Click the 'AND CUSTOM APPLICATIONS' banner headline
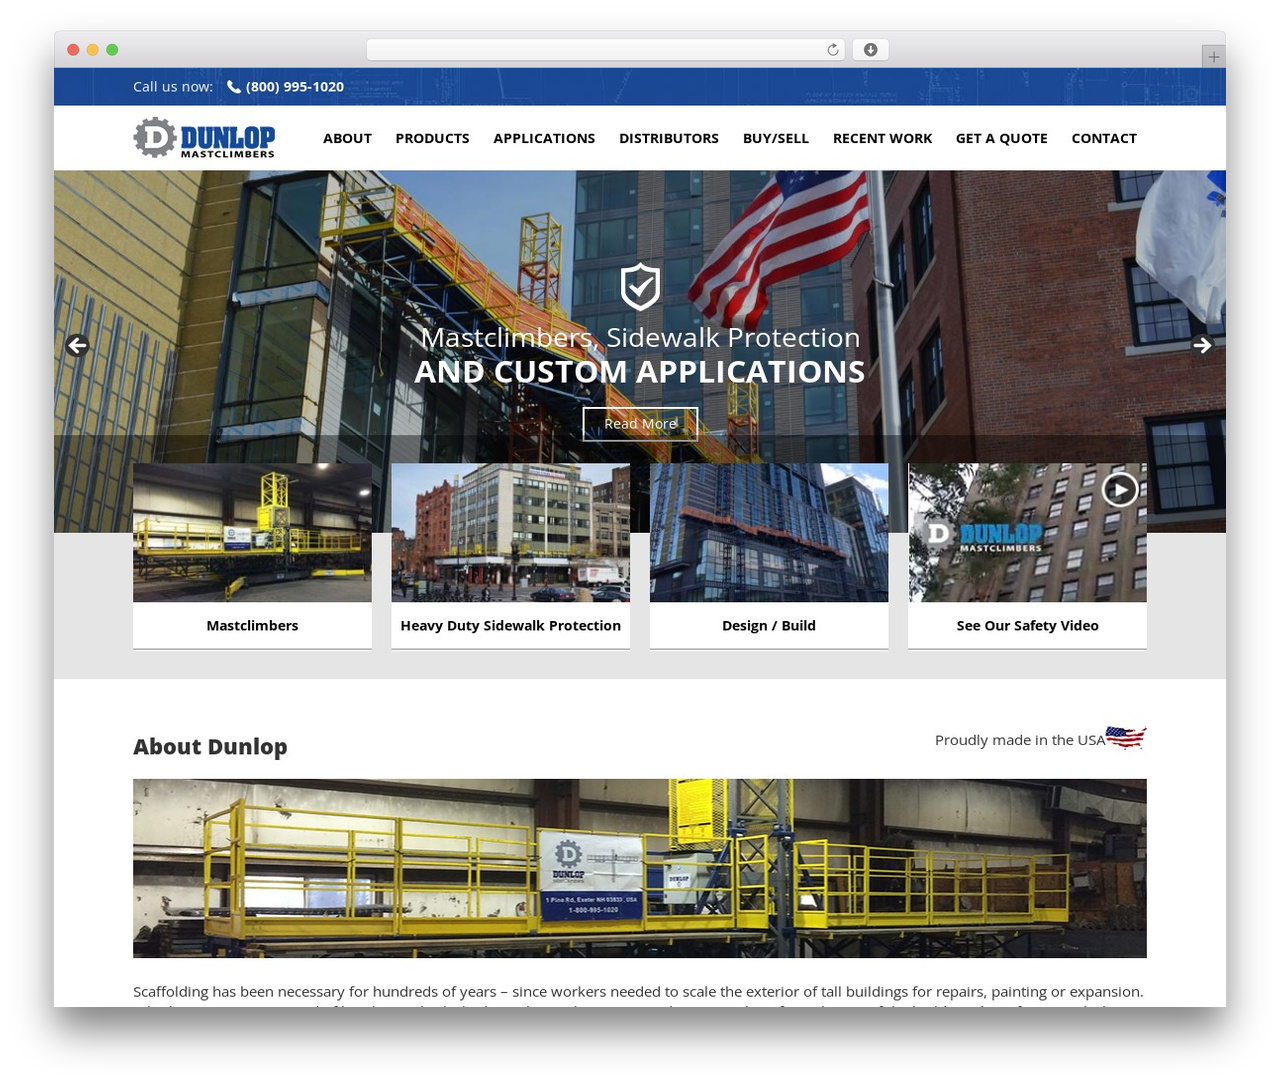1280x1084 pixels. pyautogui.click(x=640, y=372)
